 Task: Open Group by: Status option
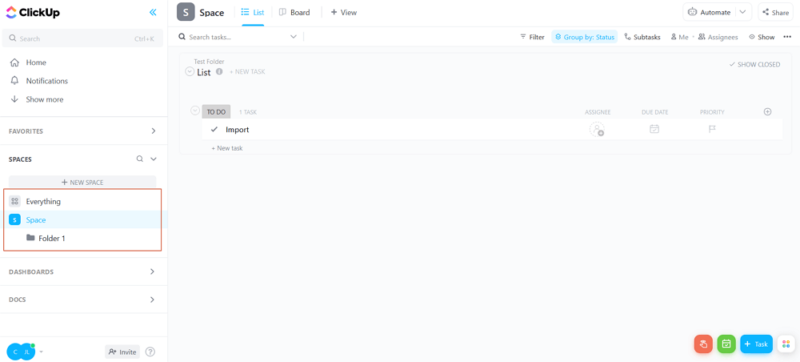point(584,37)
